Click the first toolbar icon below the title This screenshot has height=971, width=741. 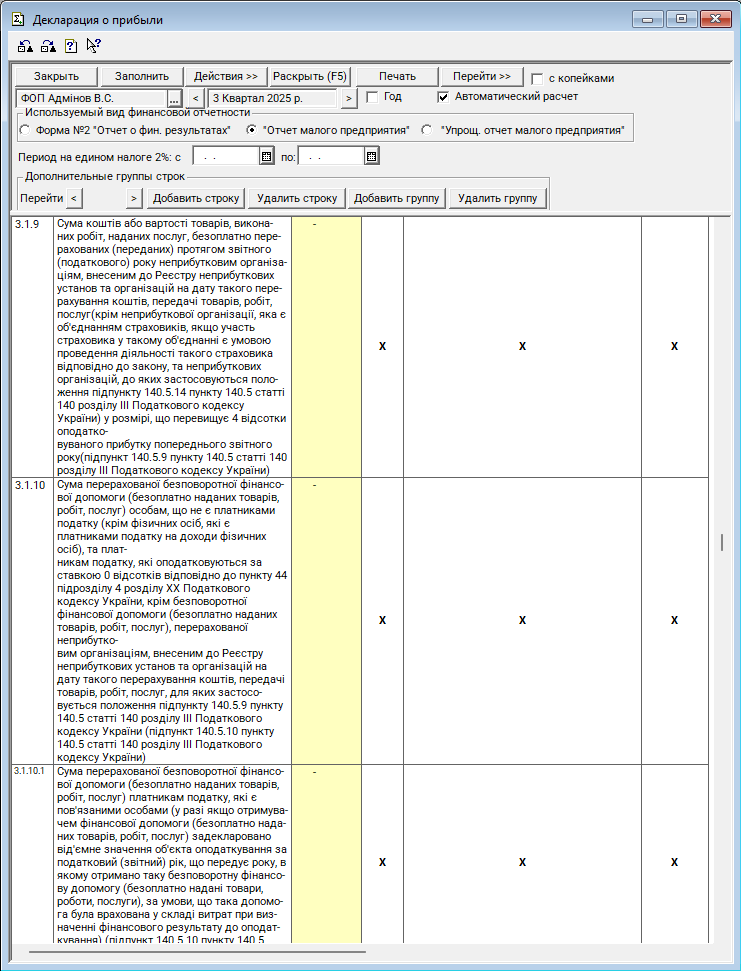tap(25, 45)
